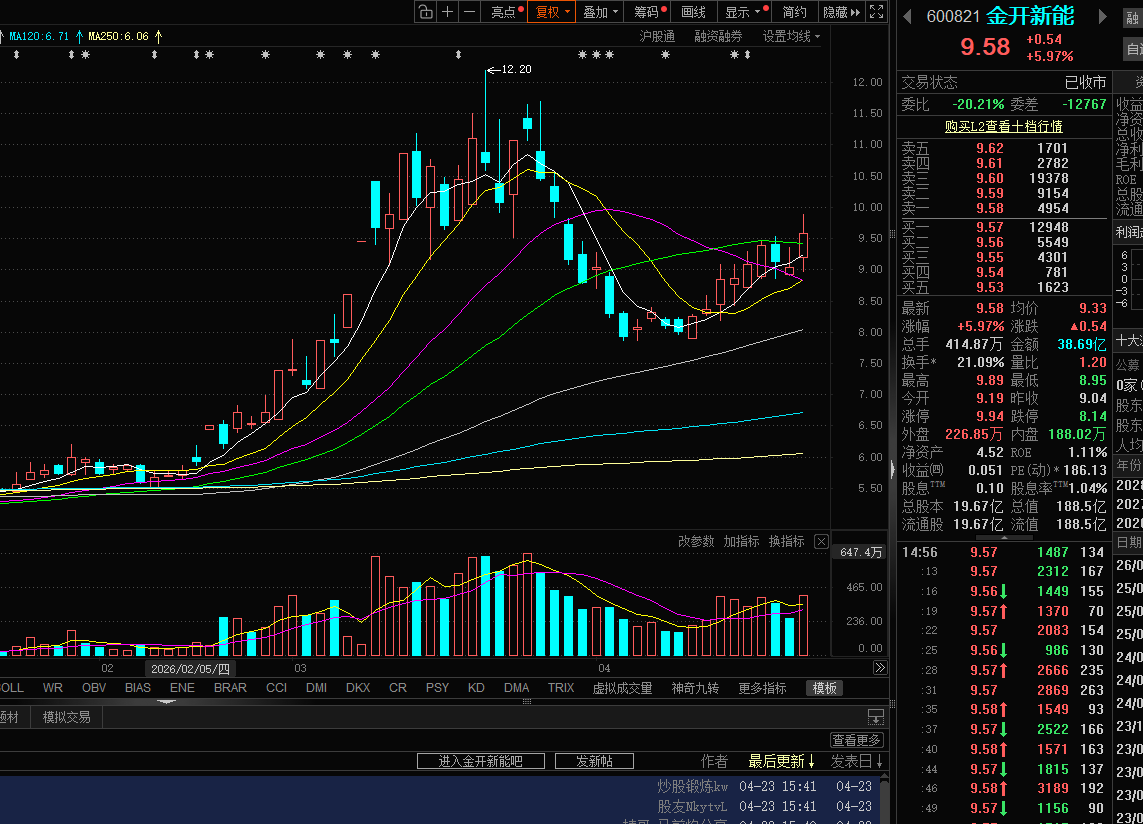
Task: Select the BIAS indicator tab
Action: pyautogui.click(x=138, y=688)
